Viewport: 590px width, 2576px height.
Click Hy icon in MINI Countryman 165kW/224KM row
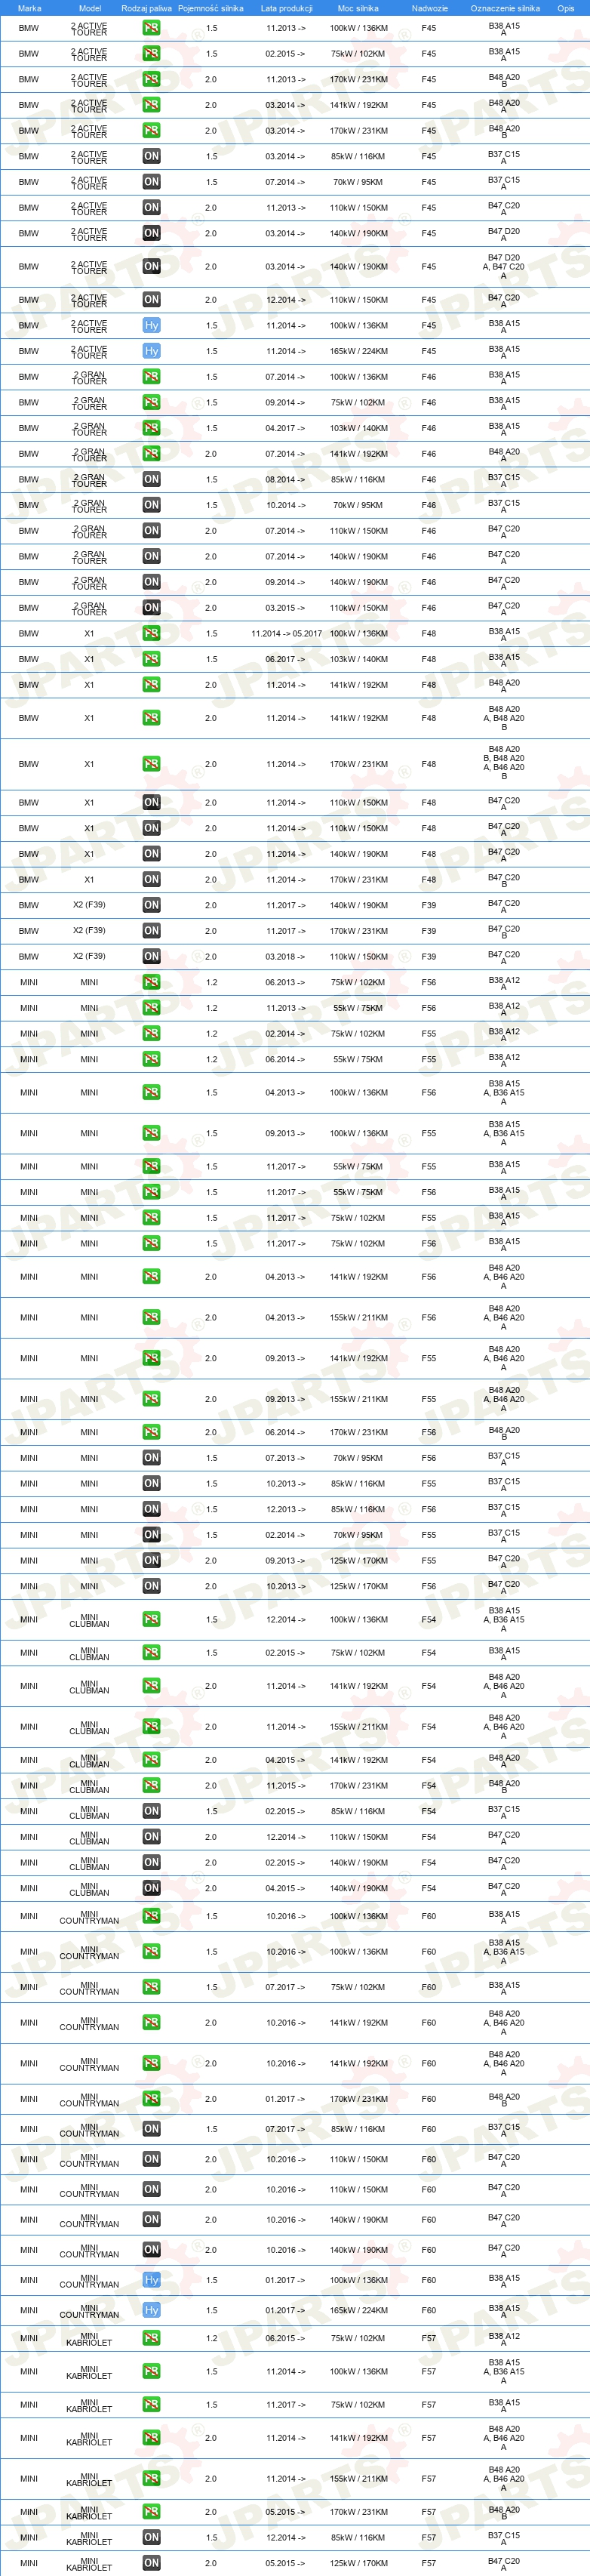[x=151, y=2310]
